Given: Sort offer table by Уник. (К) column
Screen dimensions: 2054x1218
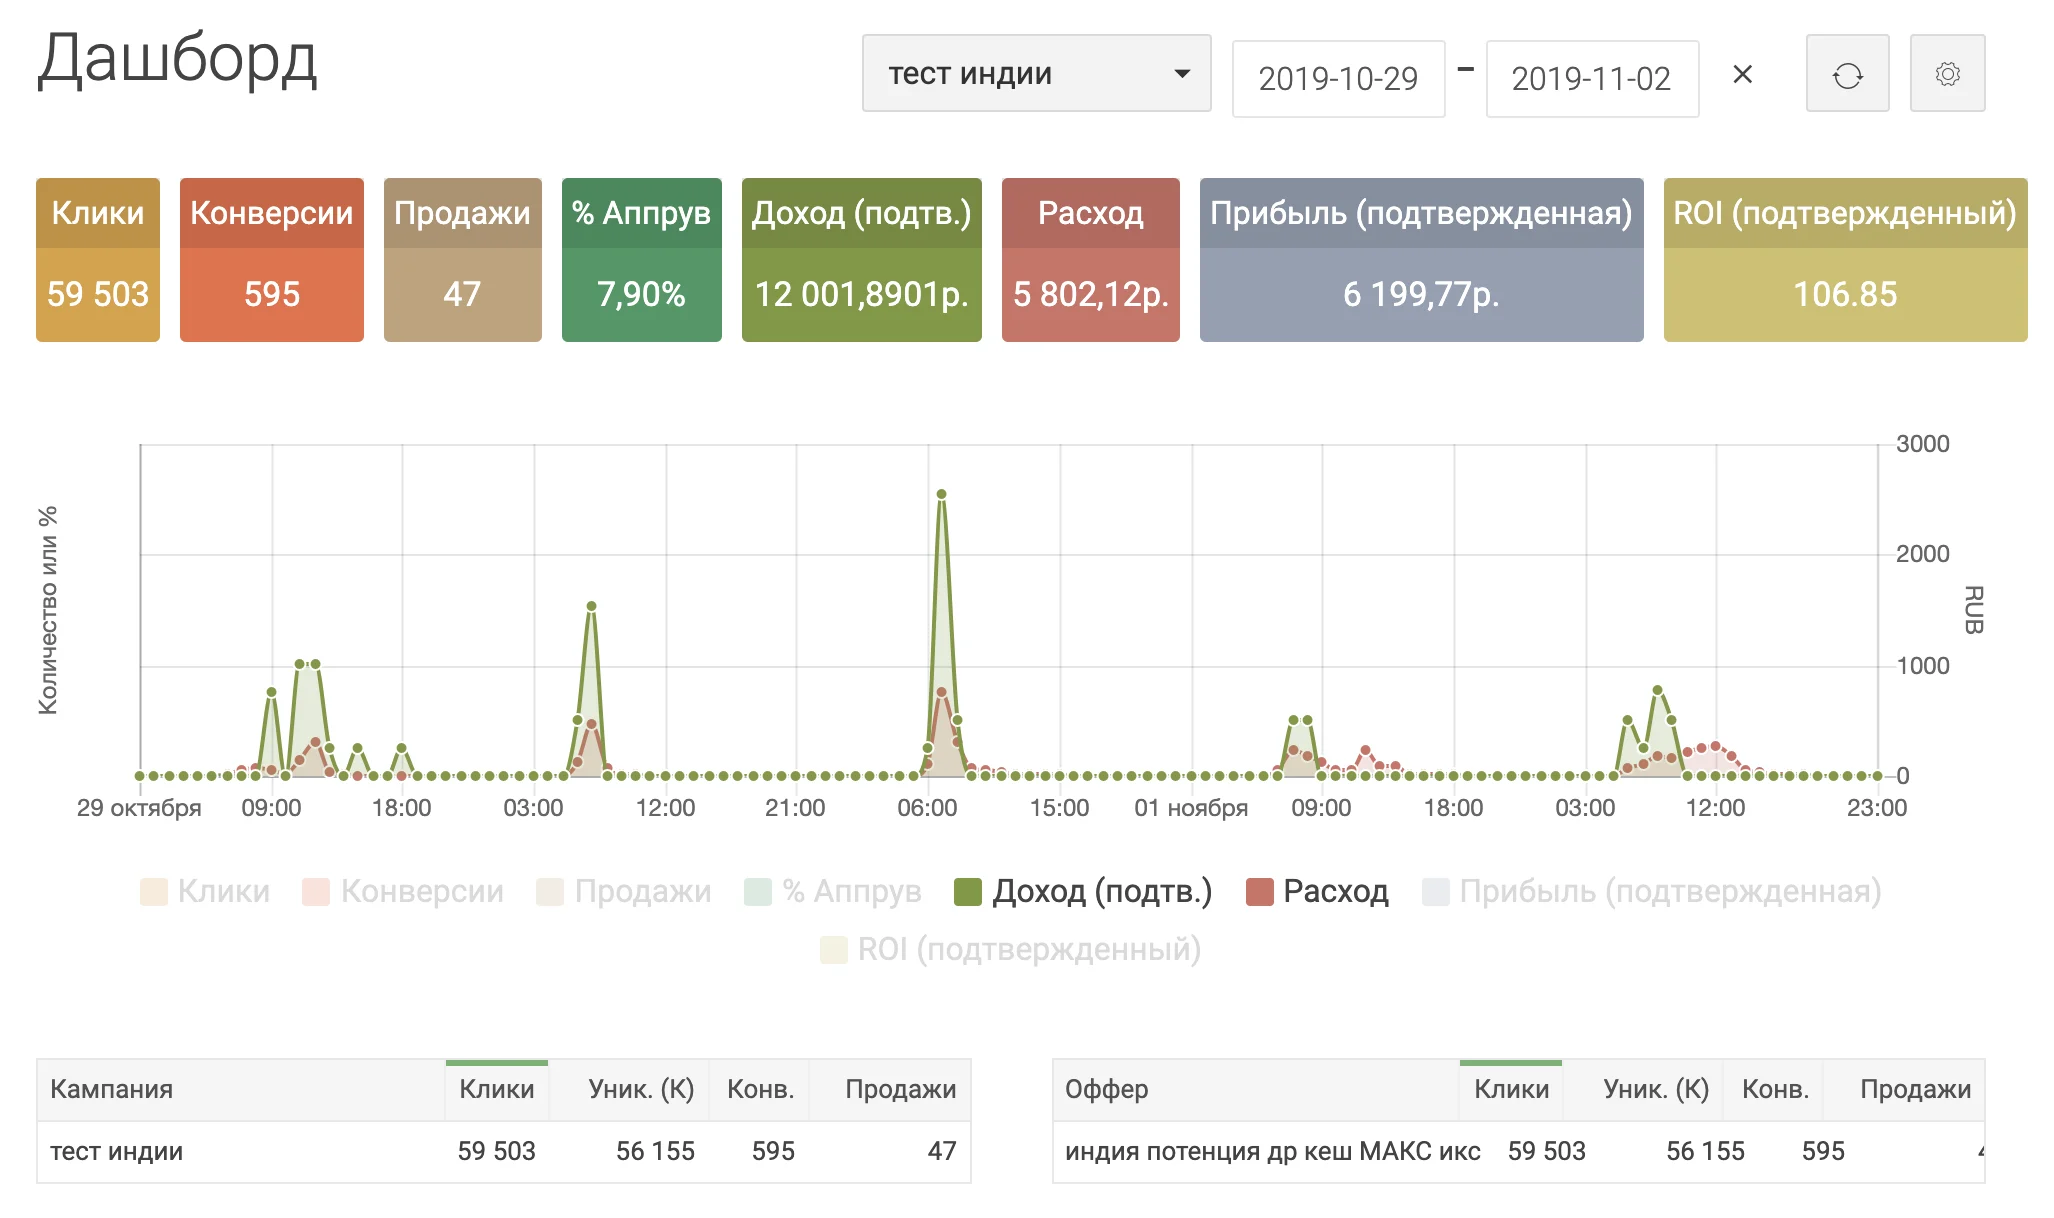Looking at the screenshot, I should coord(1656,1089).
